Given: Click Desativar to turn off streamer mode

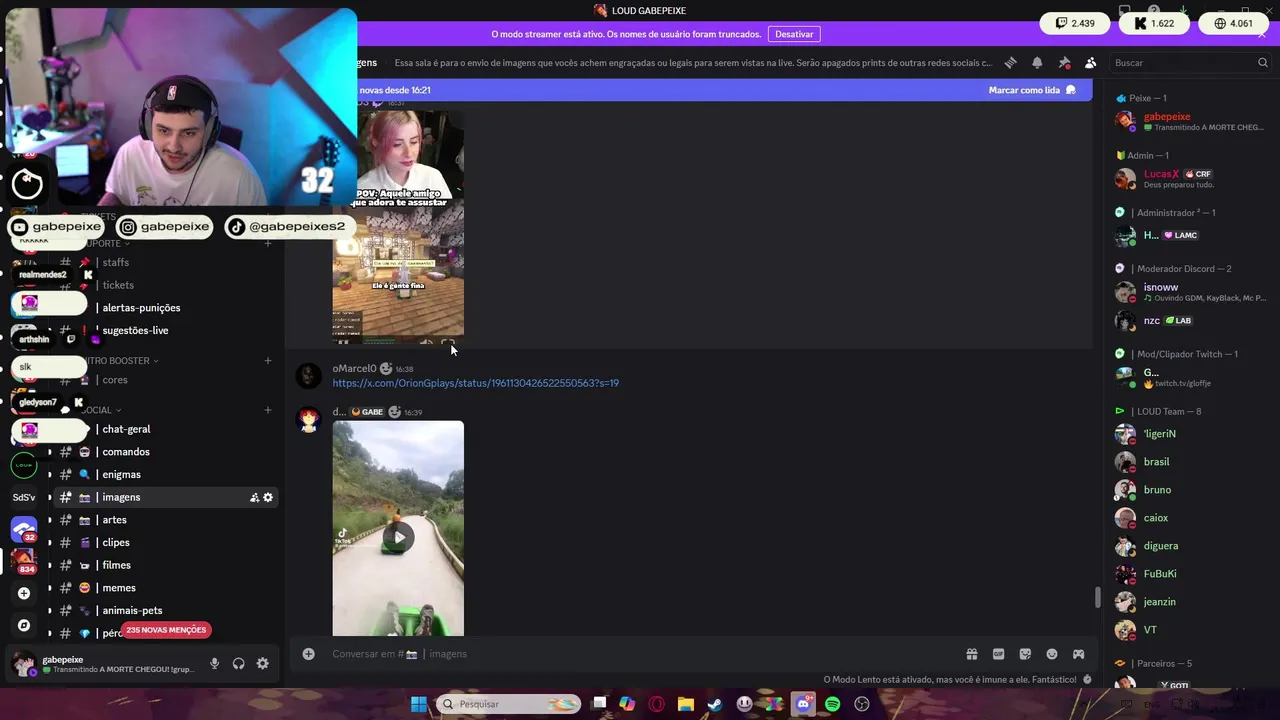Looking at the screenshot, I should [x=794, y=34].
